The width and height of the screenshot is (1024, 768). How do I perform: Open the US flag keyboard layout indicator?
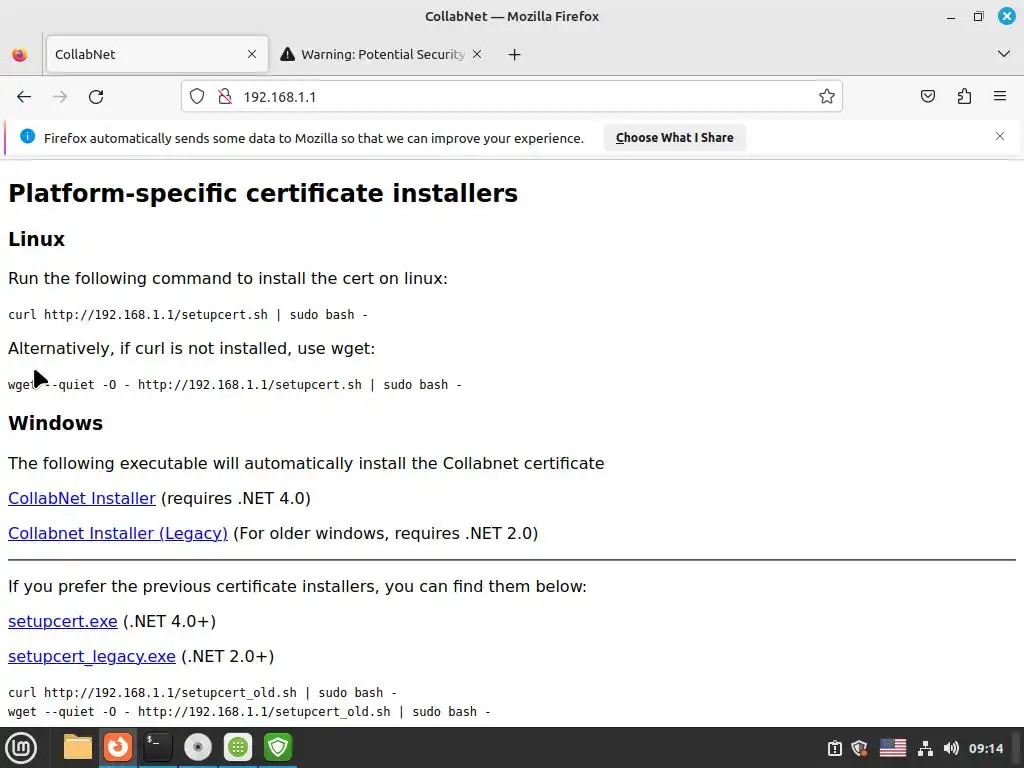pos(893,748)
